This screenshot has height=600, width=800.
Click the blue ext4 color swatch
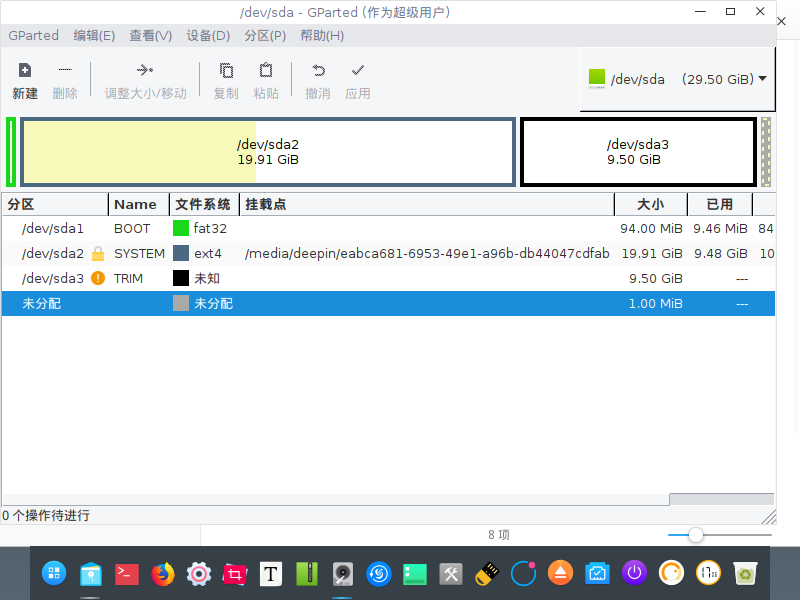point(181,253)
